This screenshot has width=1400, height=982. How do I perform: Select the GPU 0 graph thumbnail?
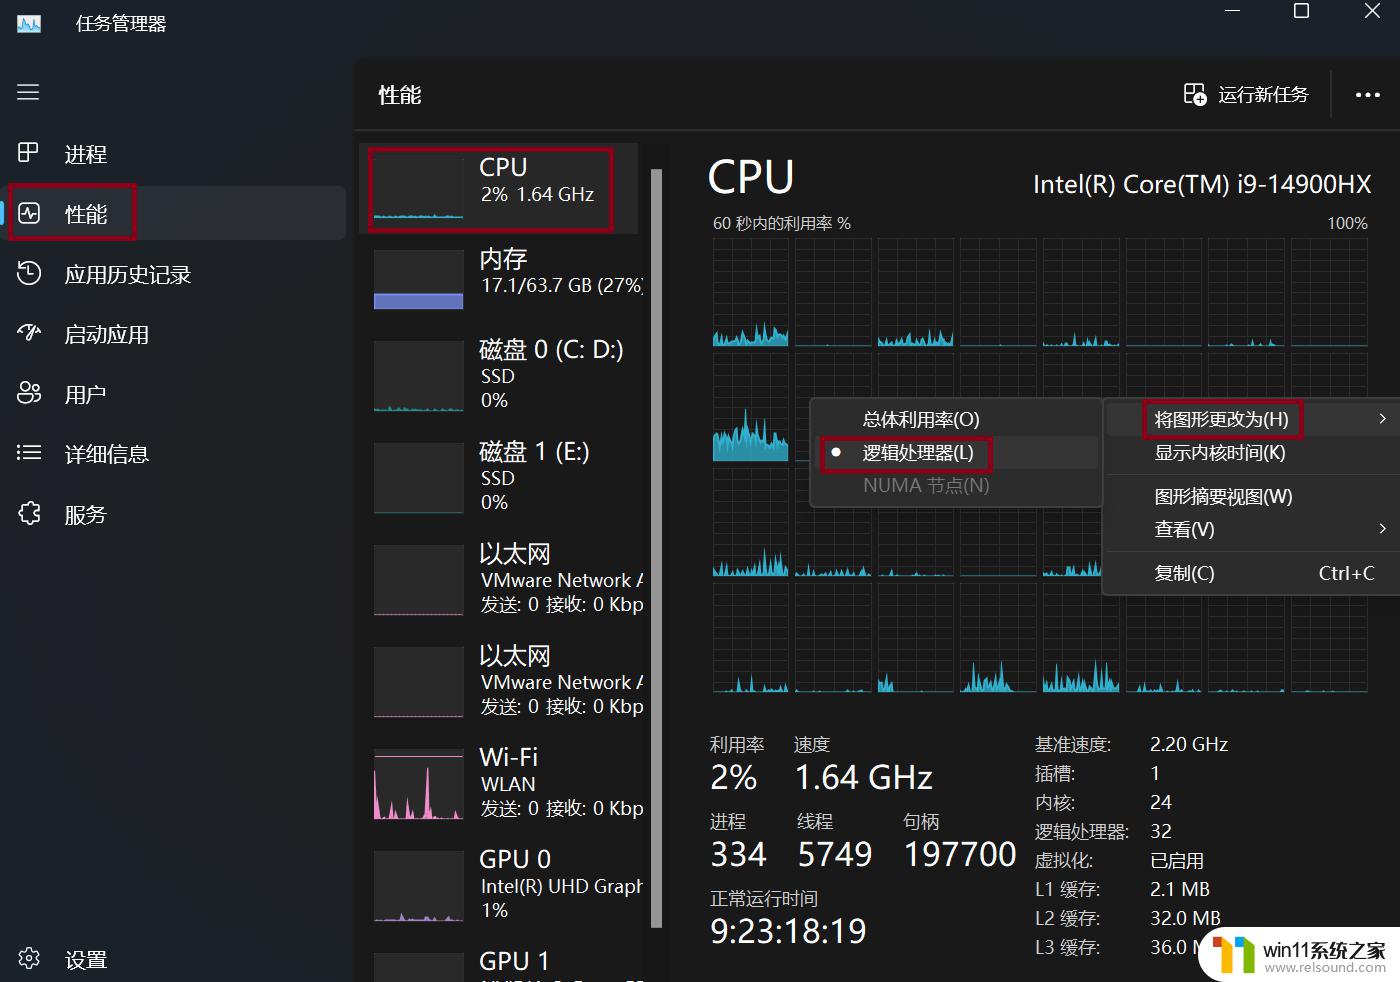[418, 886]
